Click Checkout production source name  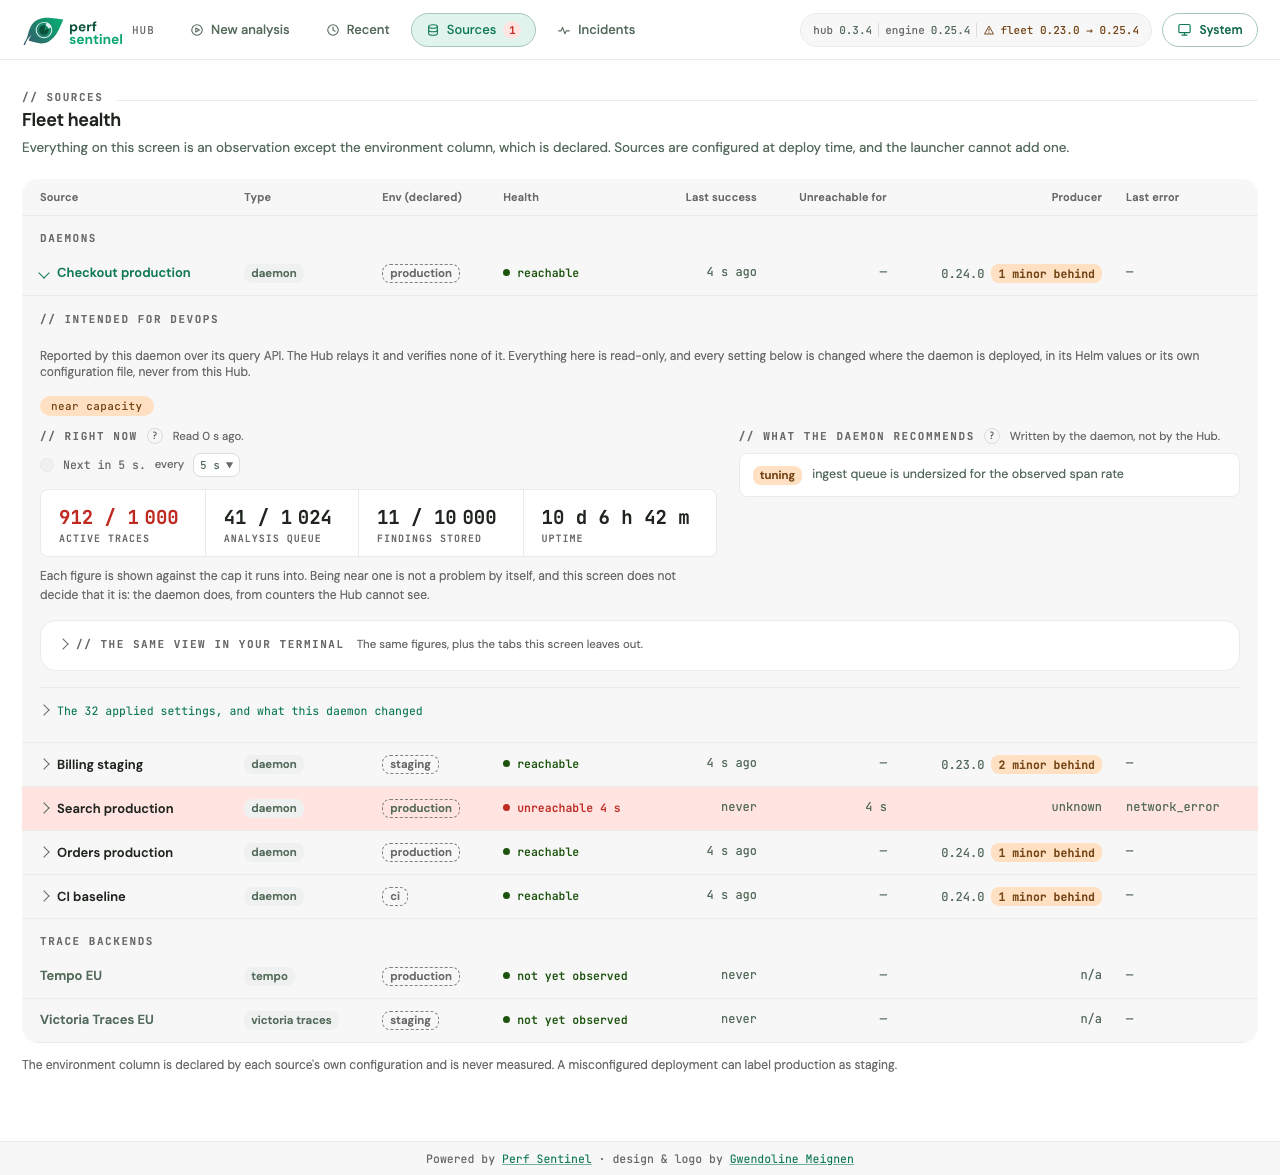(x=123, y=273)
